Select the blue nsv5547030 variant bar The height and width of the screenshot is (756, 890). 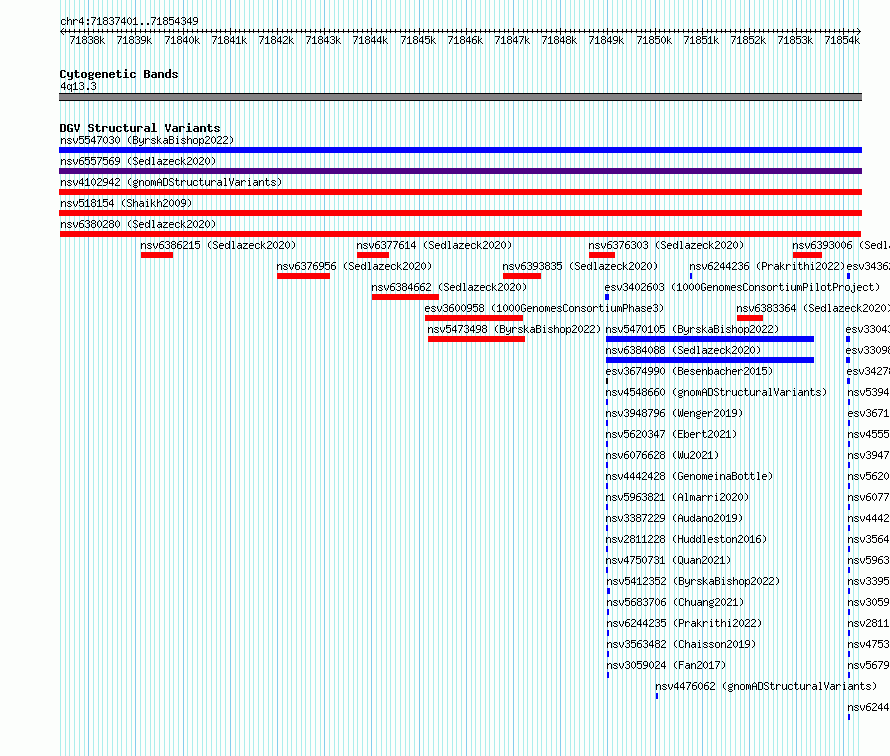point(460,150)
